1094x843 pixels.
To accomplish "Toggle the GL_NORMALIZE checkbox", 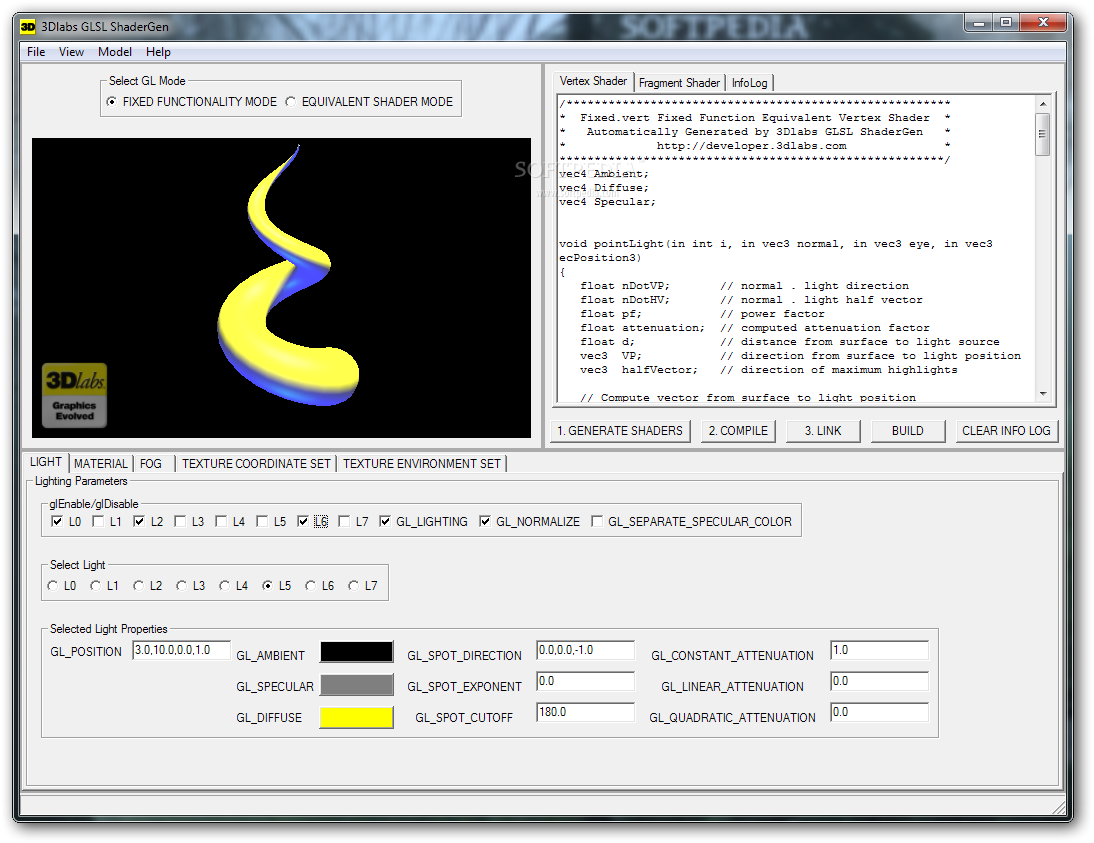I will click(485, 521).
